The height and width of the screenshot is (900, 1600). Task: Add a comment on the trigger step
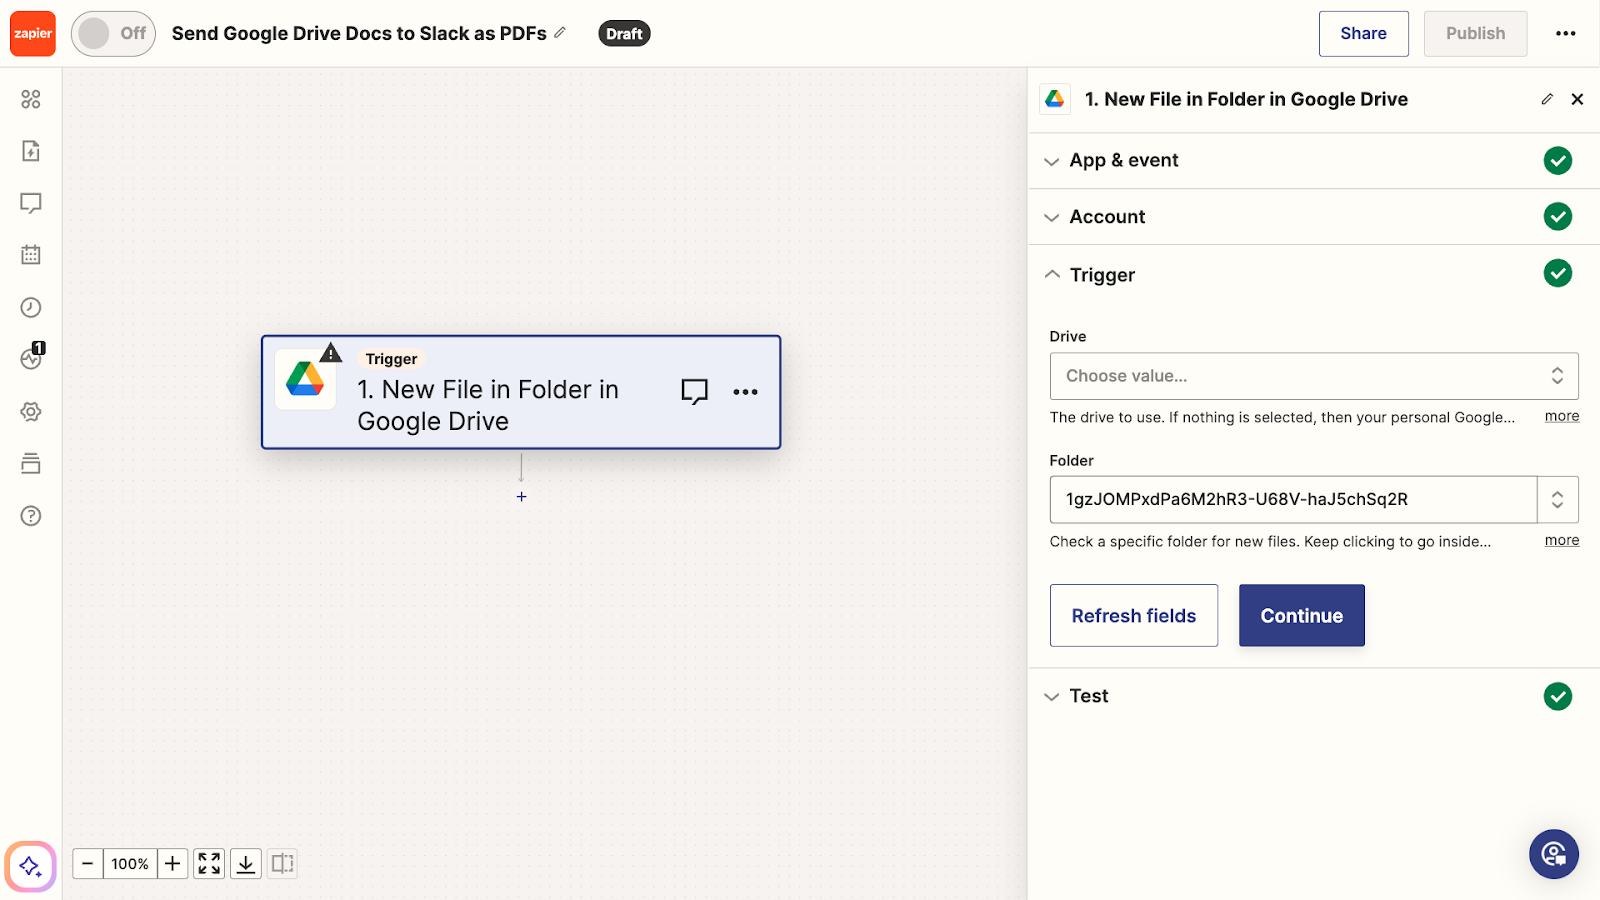tap(695, 391)
